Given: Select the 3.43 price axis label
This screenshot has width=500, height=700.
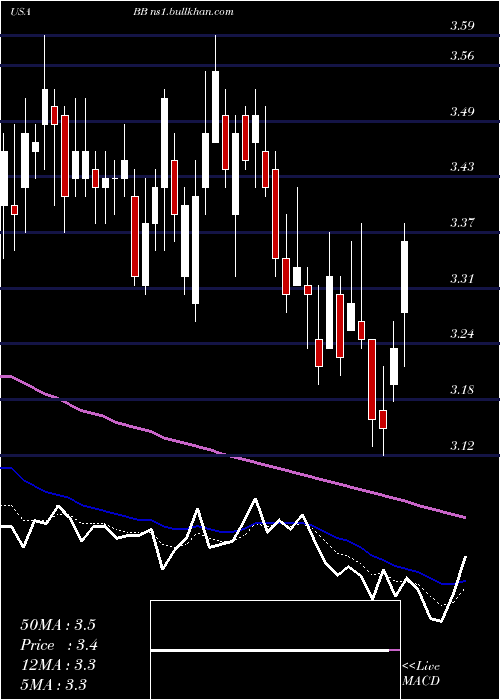Looking at the screenshot, I should pyautogui.click(x=462, y=167).
